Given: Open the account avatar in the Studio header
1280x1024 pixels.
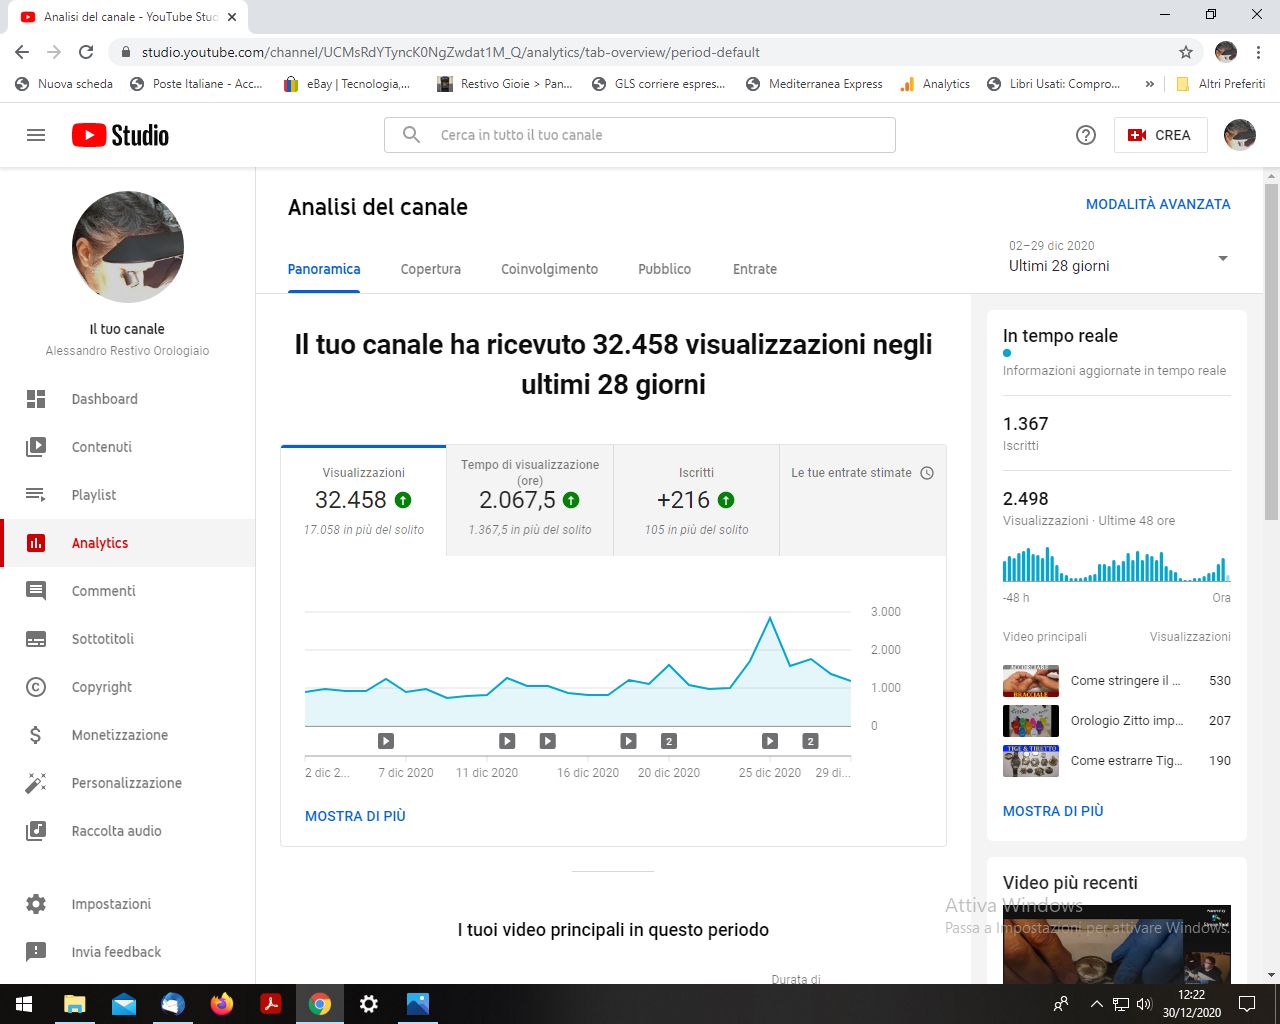Looking at the screenshot, I should pos(1240,135).
